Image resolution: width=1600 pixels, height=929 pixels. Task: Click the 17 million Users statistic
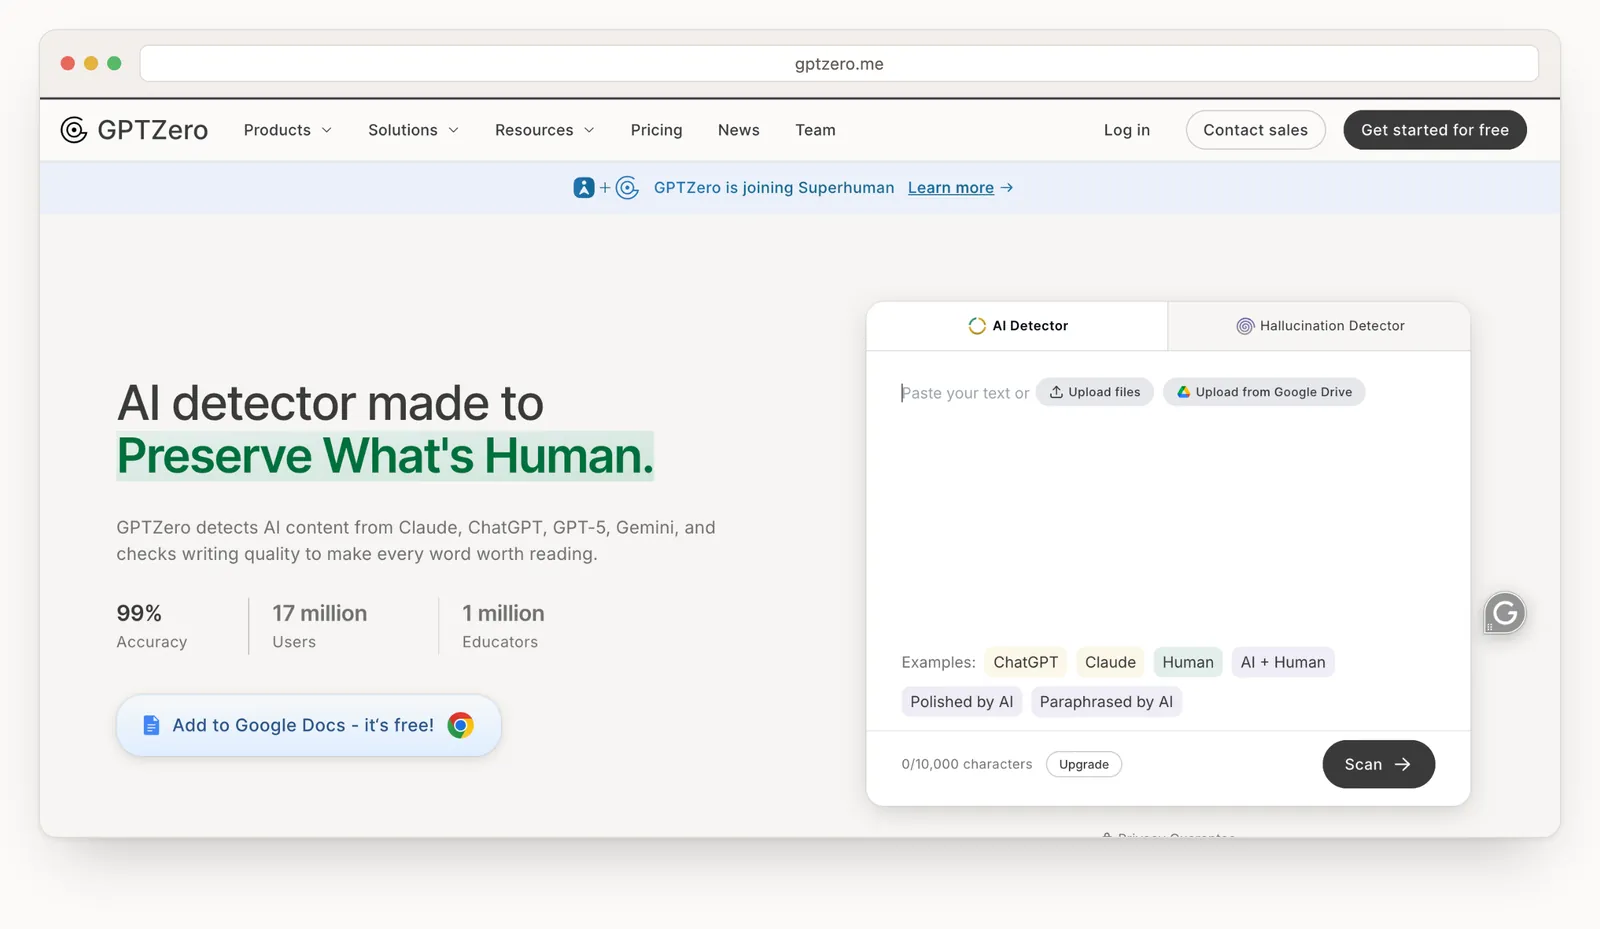click(320, 626)
